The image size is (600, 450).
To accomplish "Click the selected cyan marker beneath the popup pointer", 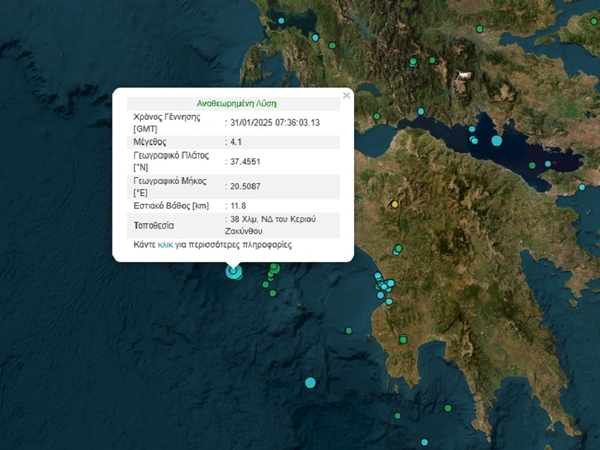I will coord(233,271).
